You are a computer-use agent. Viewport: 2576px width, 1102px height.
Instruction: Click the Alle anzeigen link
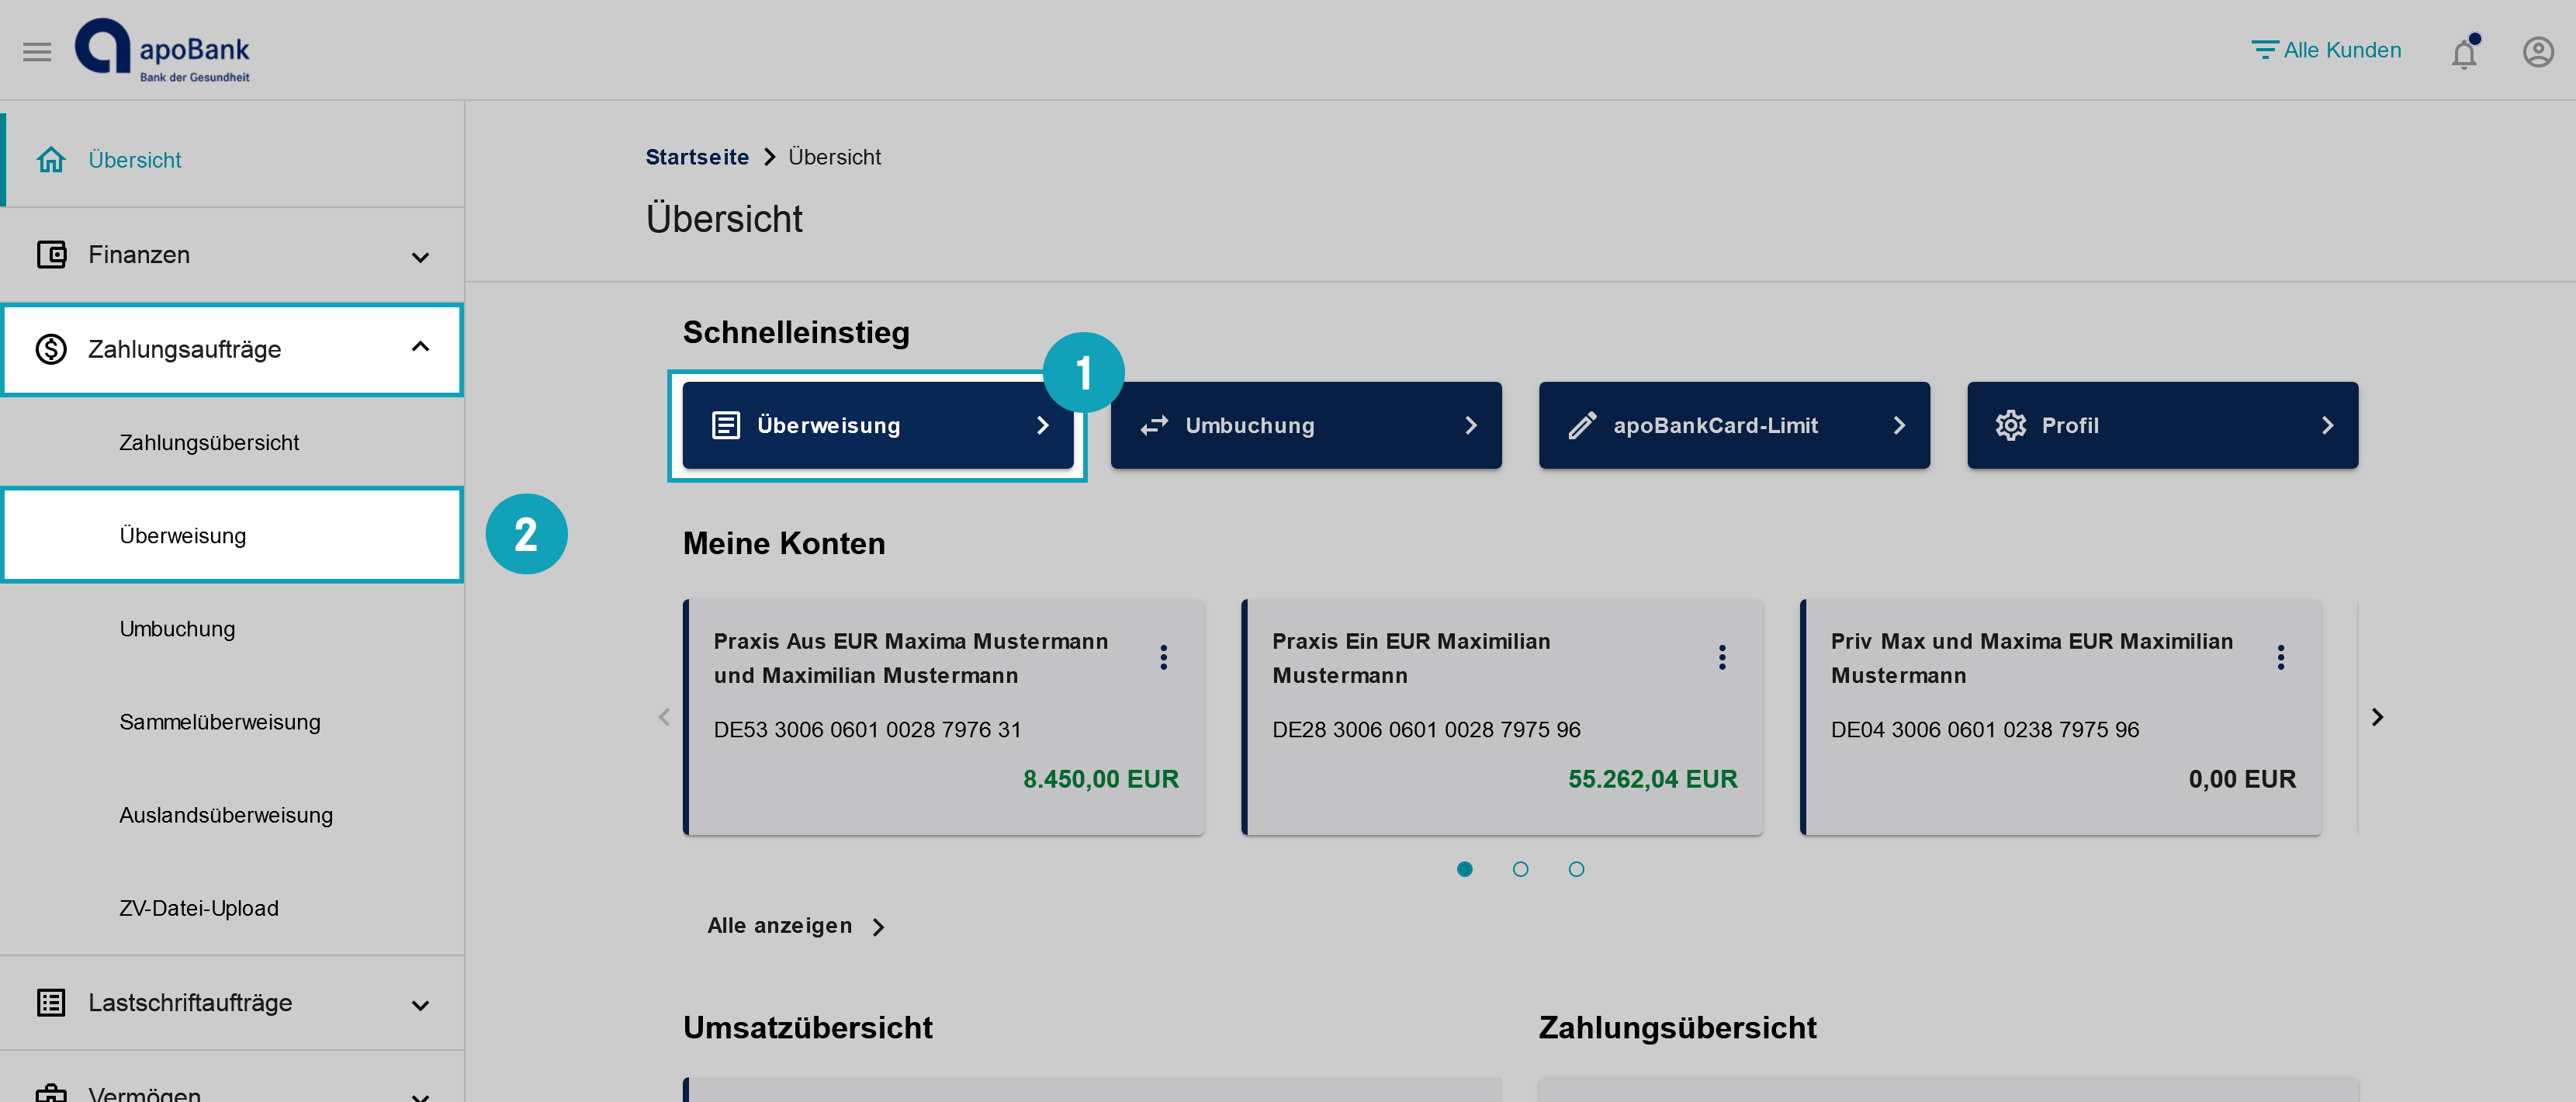796,926
